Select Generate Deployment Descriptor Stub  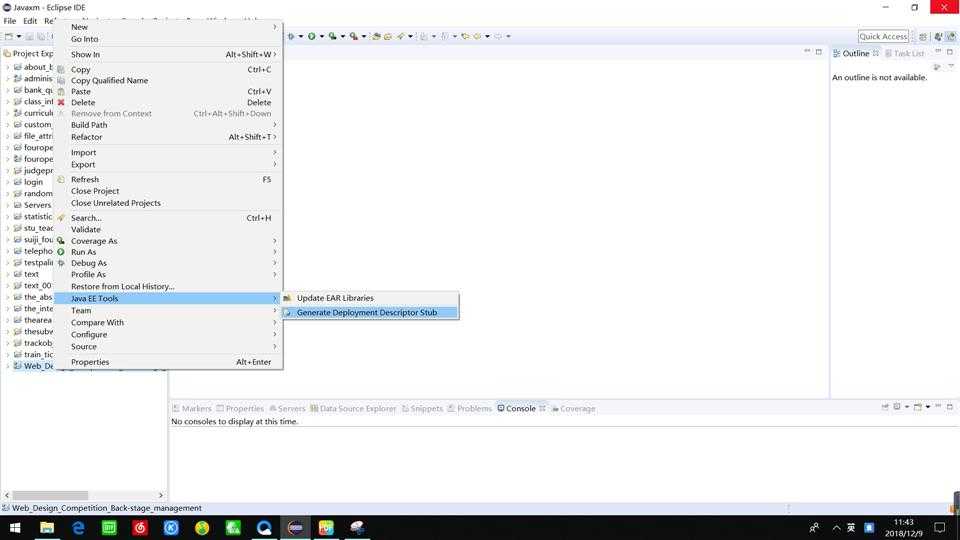(370, 312)
